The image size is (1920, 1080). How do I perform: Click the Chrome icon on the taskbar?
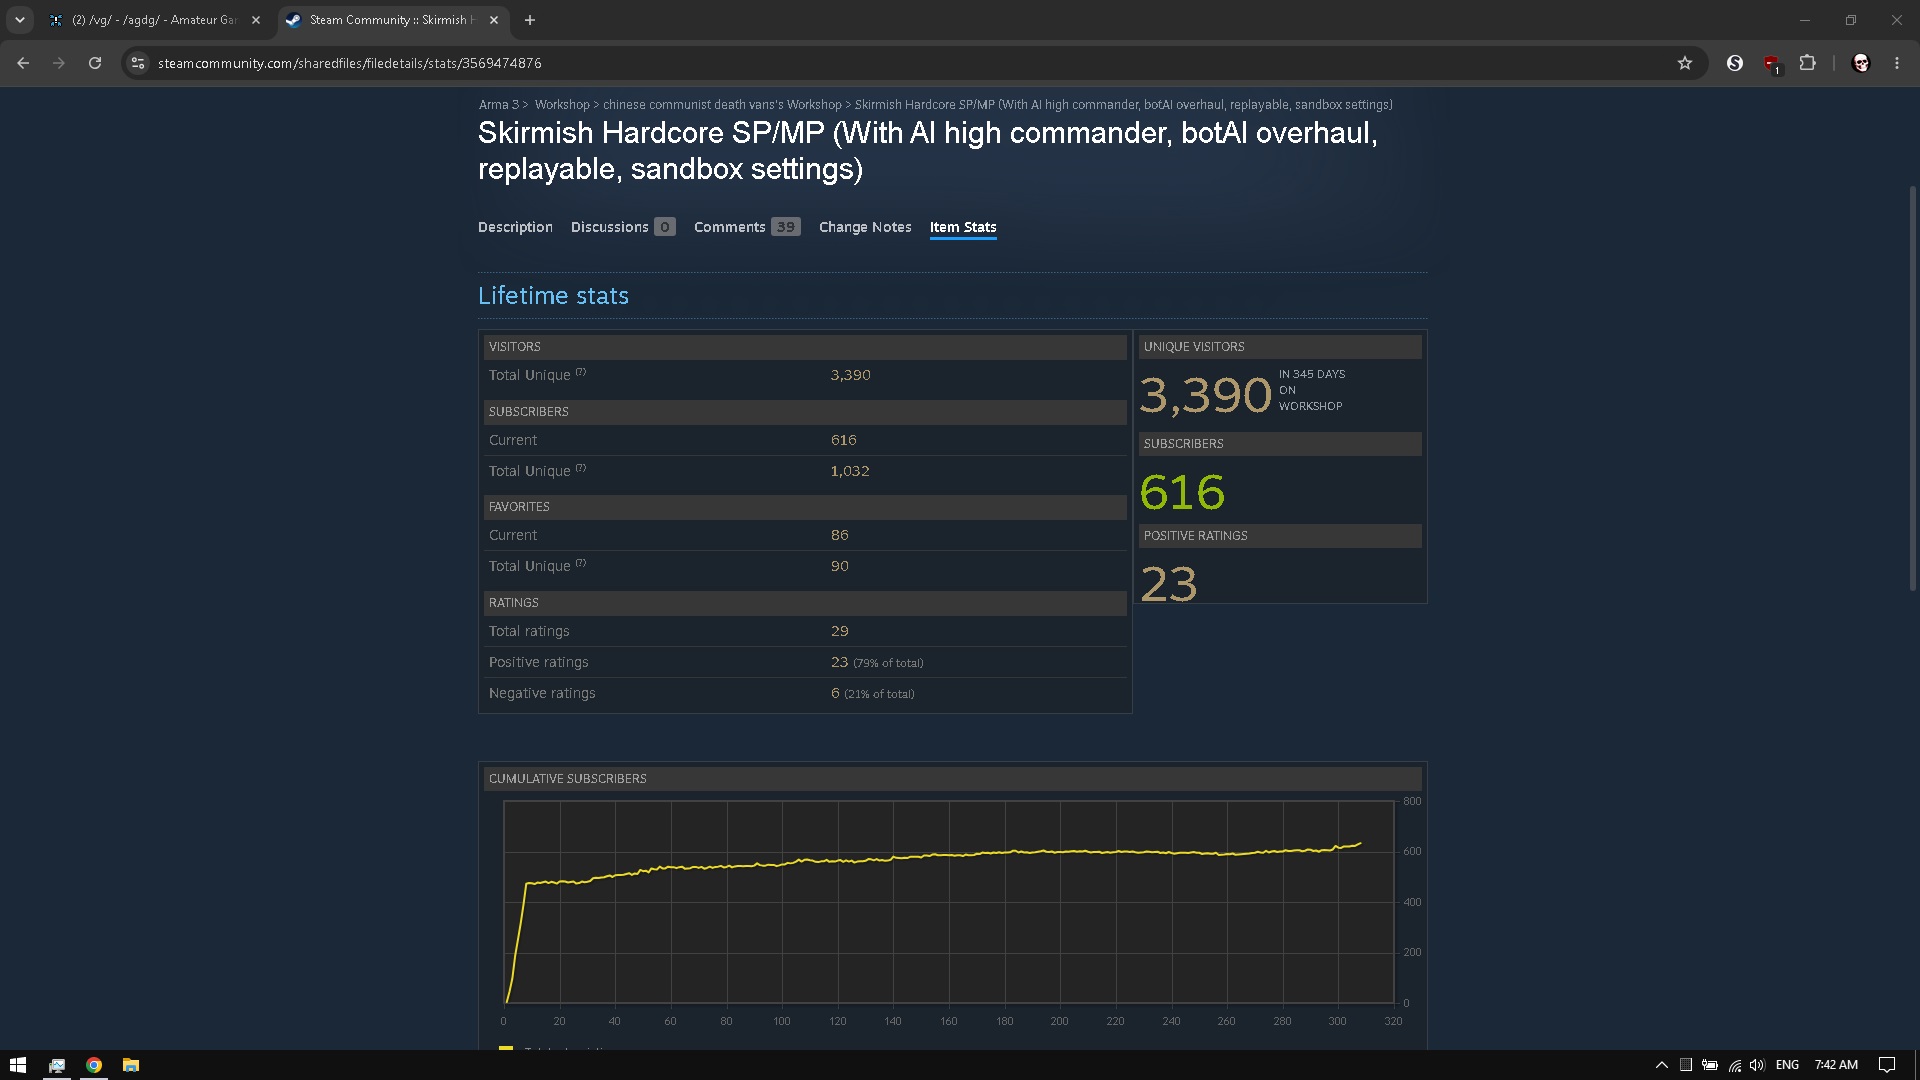[94, 1065]
